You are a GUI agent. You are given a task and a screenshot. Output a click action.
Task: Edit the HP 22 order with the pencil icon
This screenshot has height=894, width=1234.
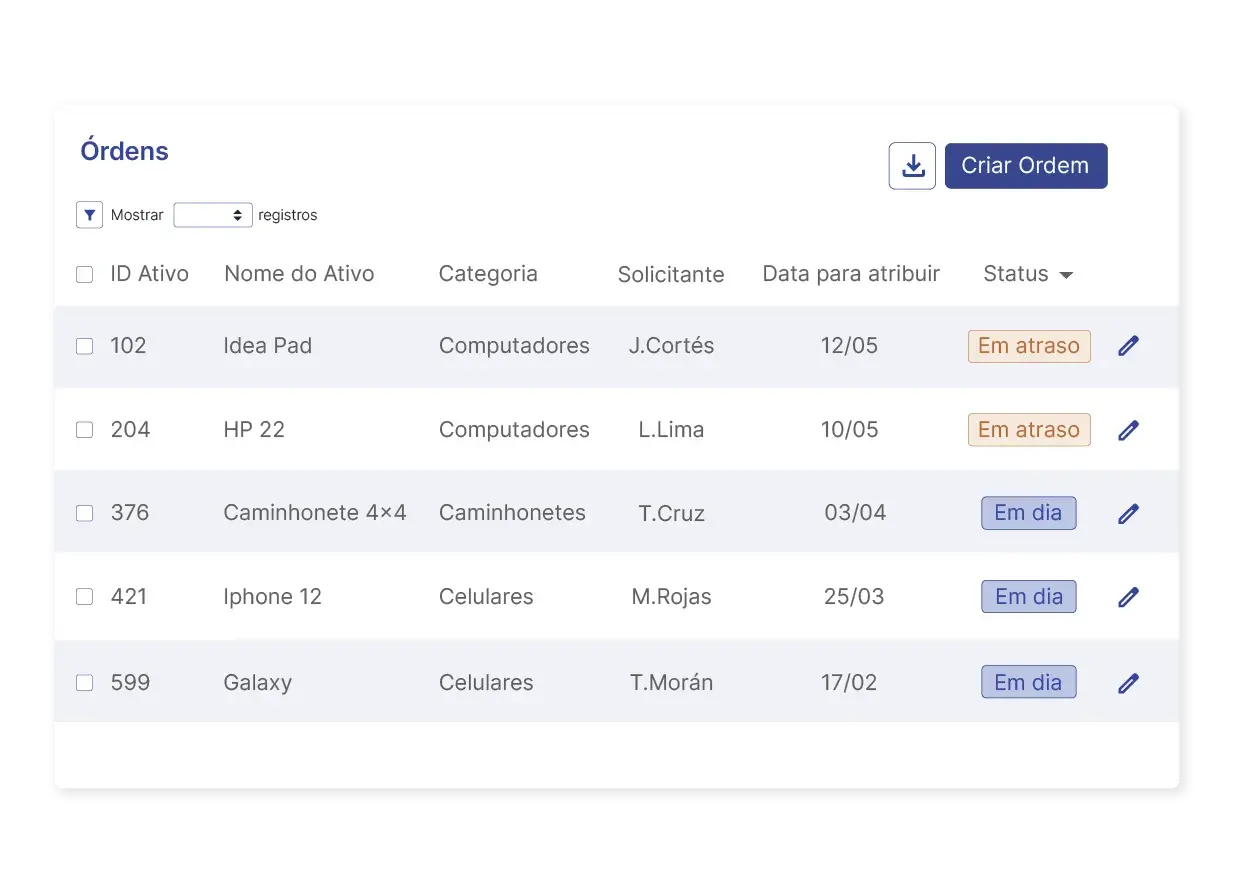point(1128,429)
